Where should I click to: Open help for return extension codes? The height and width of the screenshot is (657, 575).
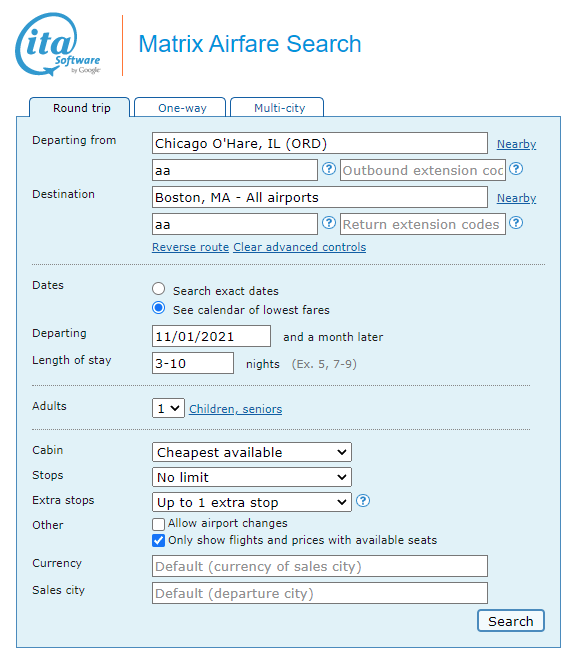[x=516, y=223]
